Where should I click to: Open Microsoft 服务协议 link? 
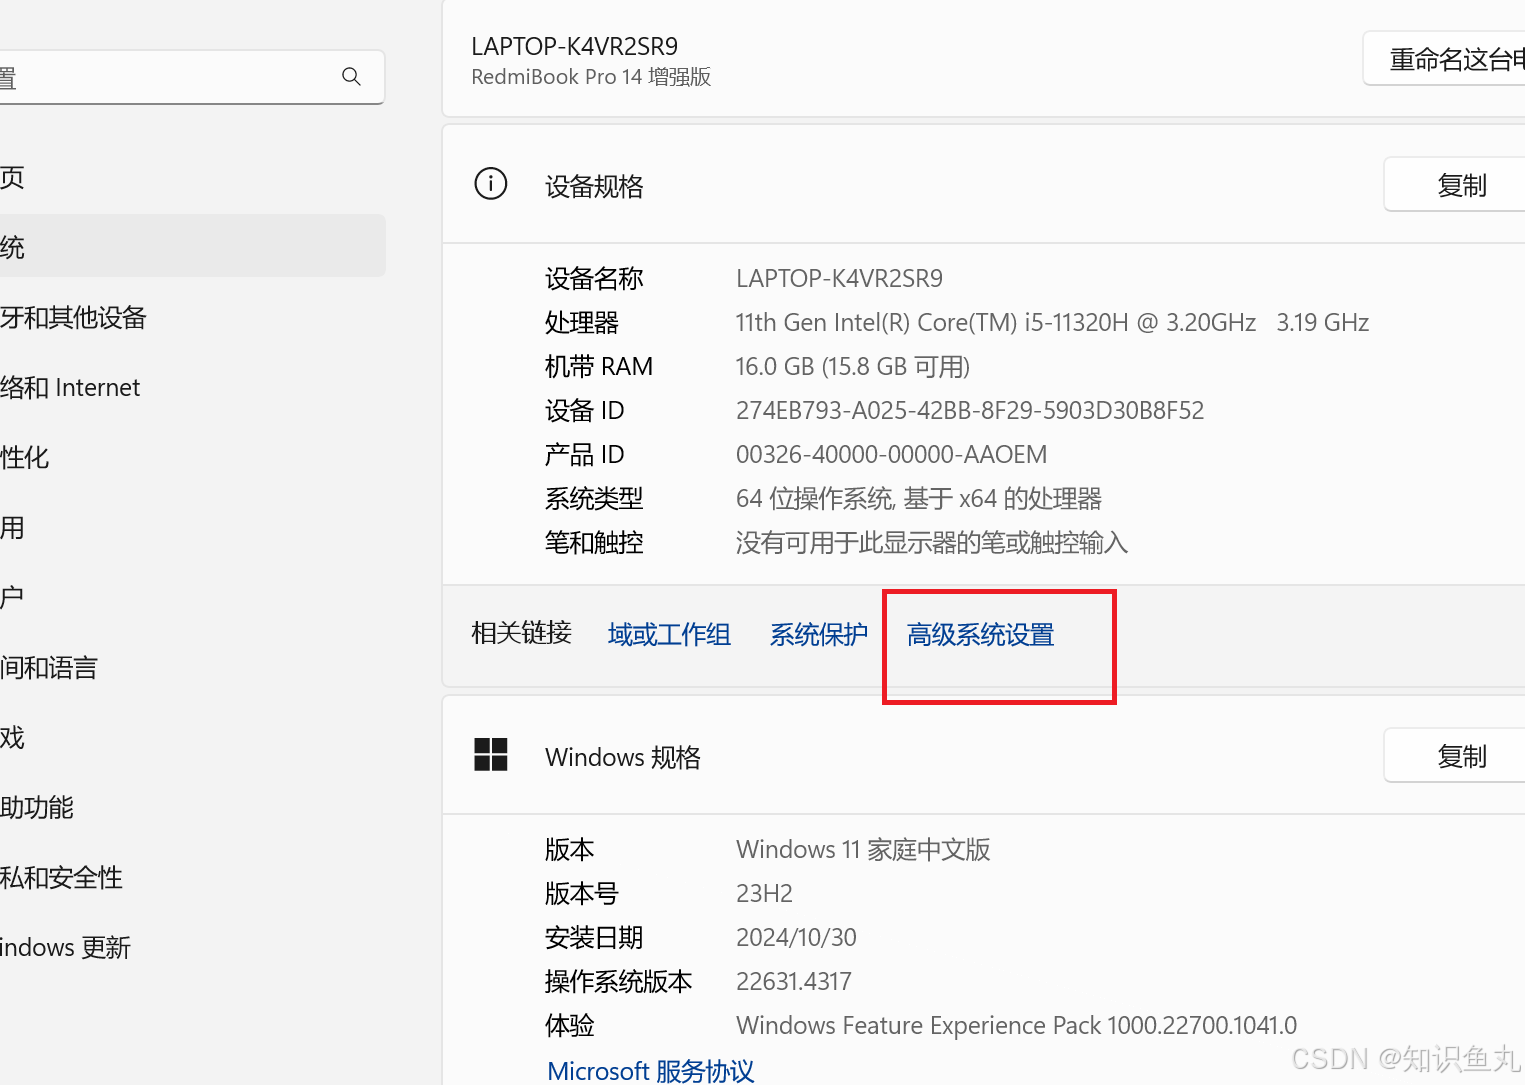651,1071
